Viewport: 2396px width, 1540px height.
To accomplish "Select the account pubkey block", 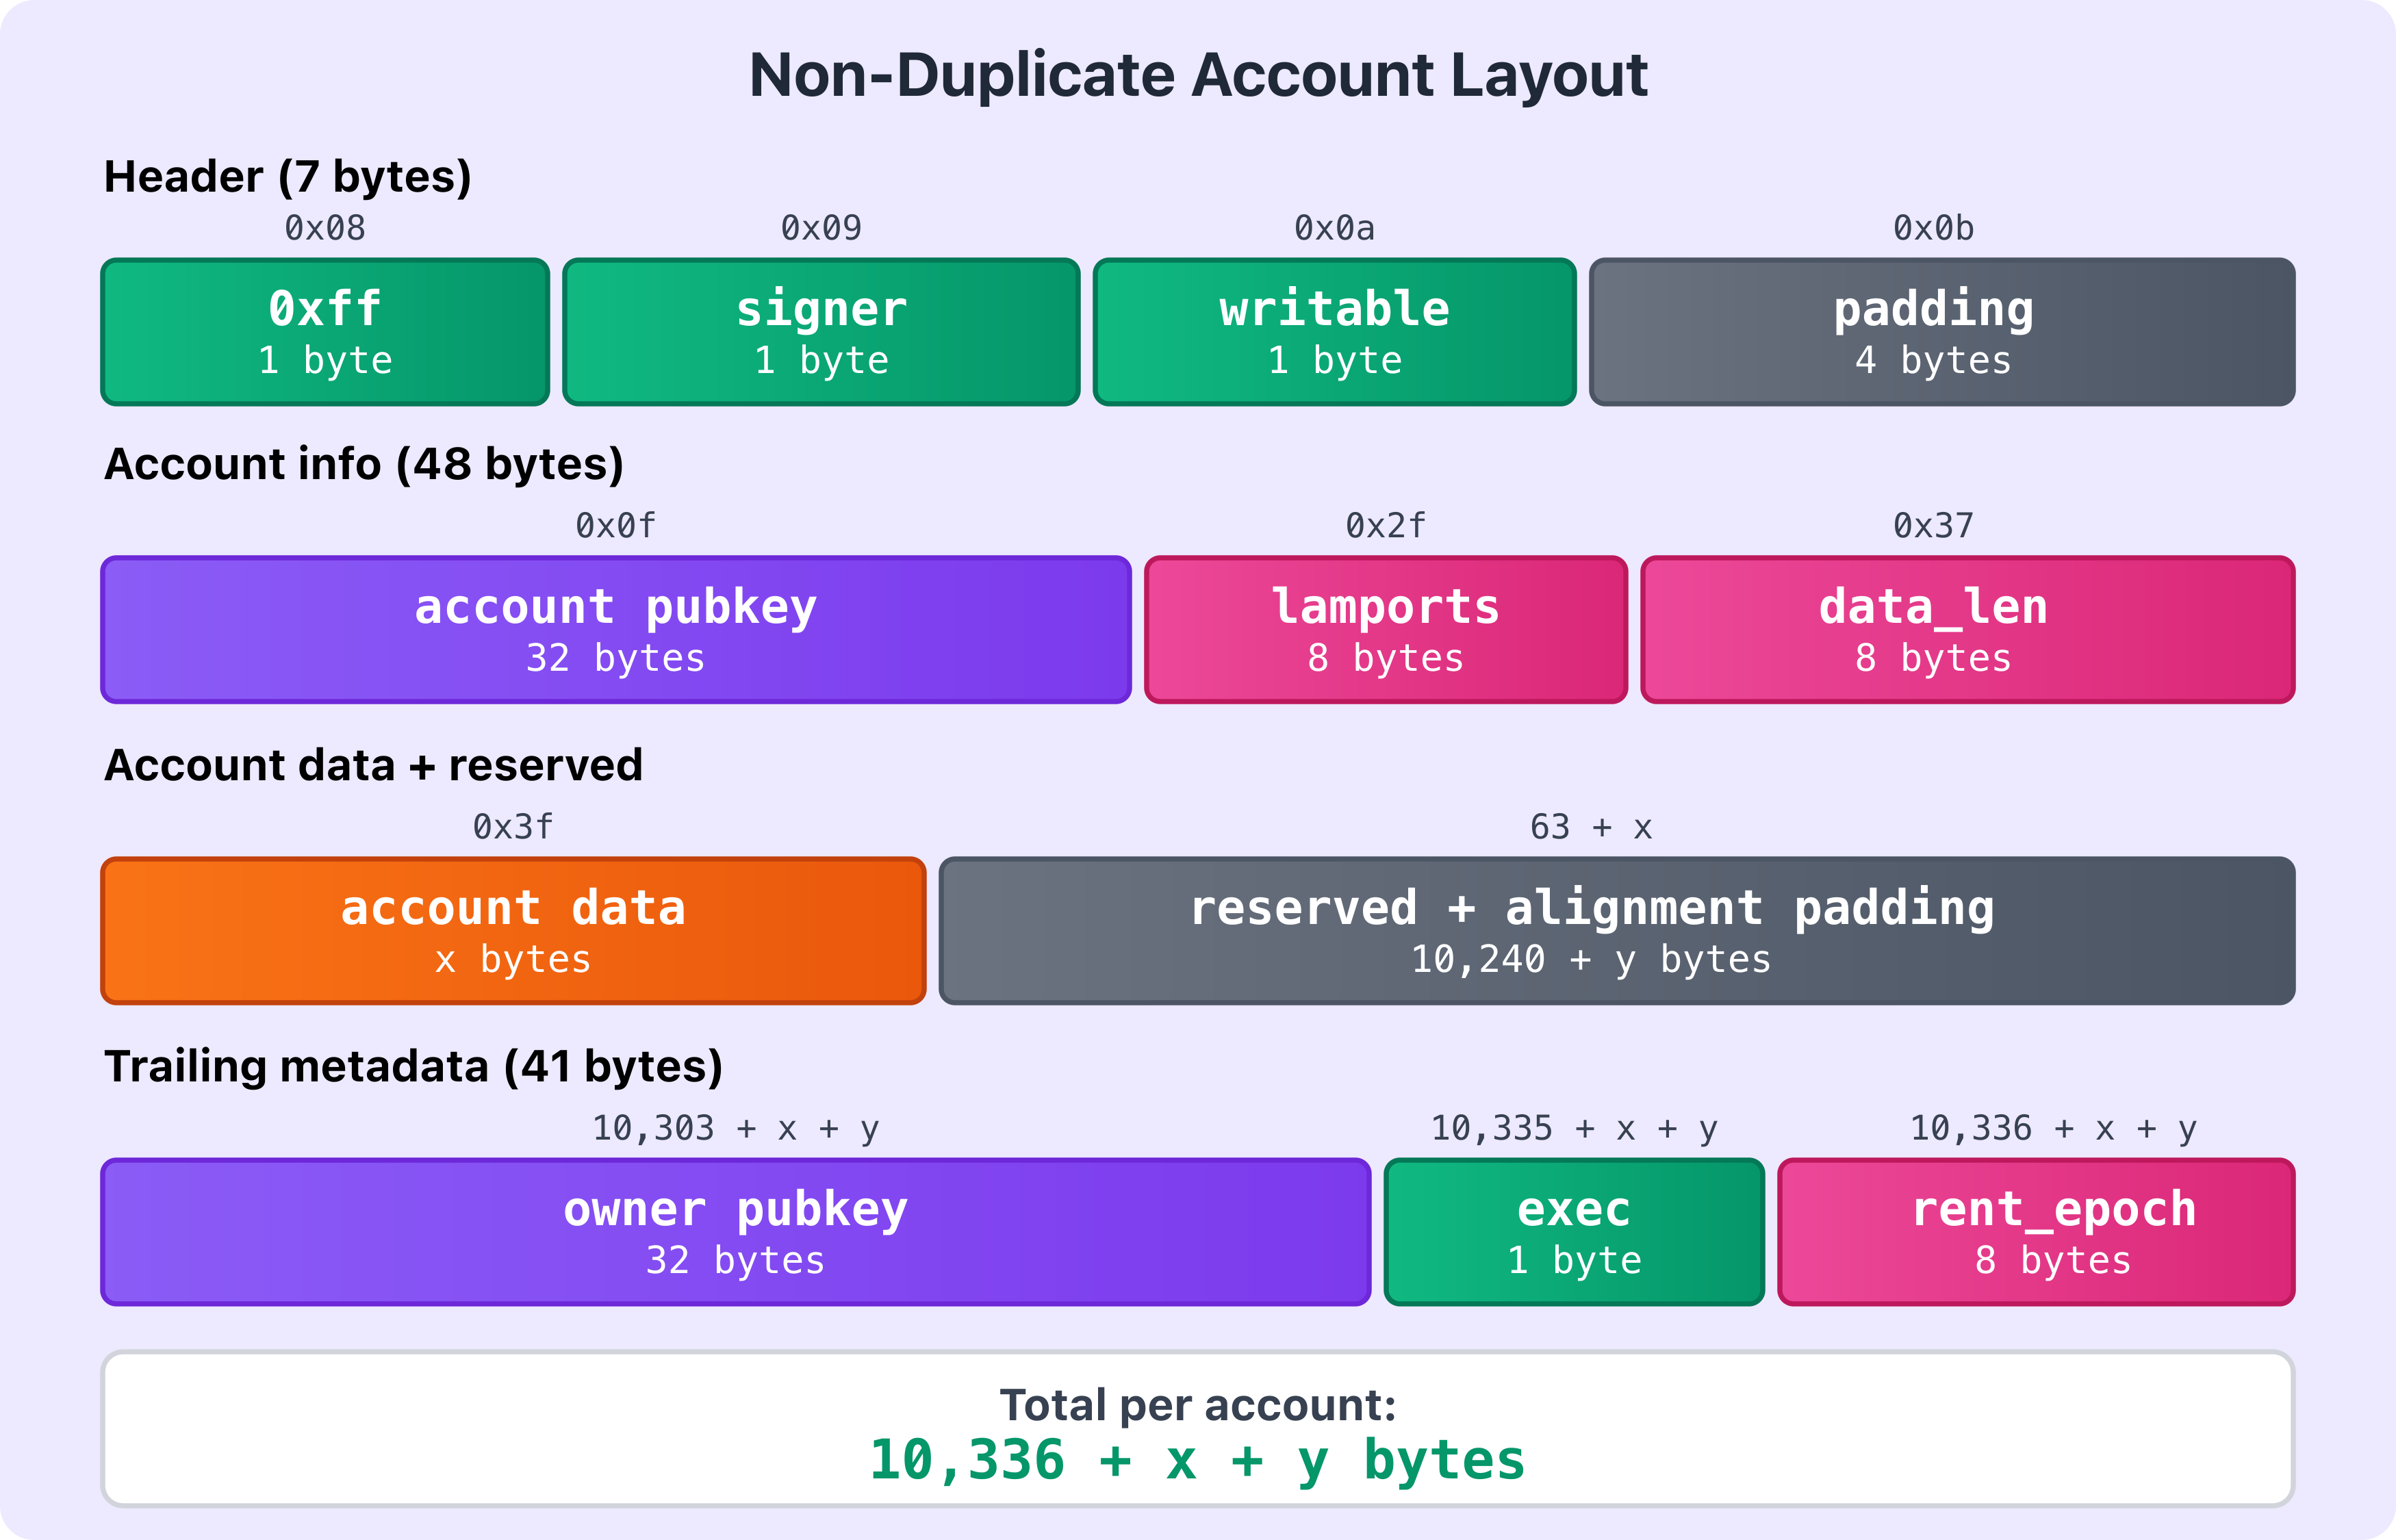I will pyautogui.click(x=615, y=629).
